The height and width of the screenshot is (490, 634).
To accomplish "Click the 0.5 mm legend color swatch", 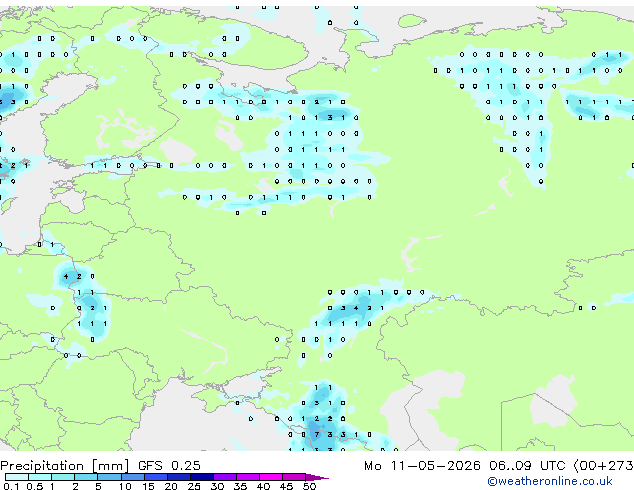I will click(40, 477).
